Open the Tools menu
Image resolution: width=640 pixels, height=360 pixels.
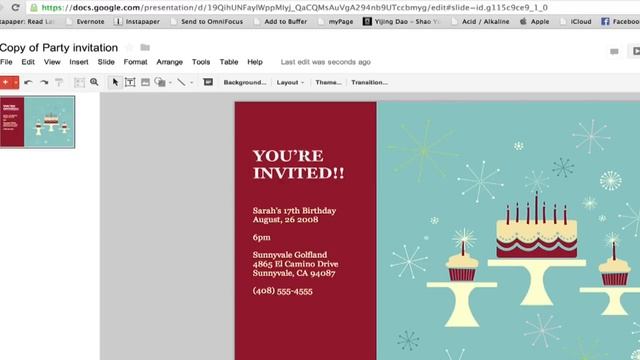(201, 62)
